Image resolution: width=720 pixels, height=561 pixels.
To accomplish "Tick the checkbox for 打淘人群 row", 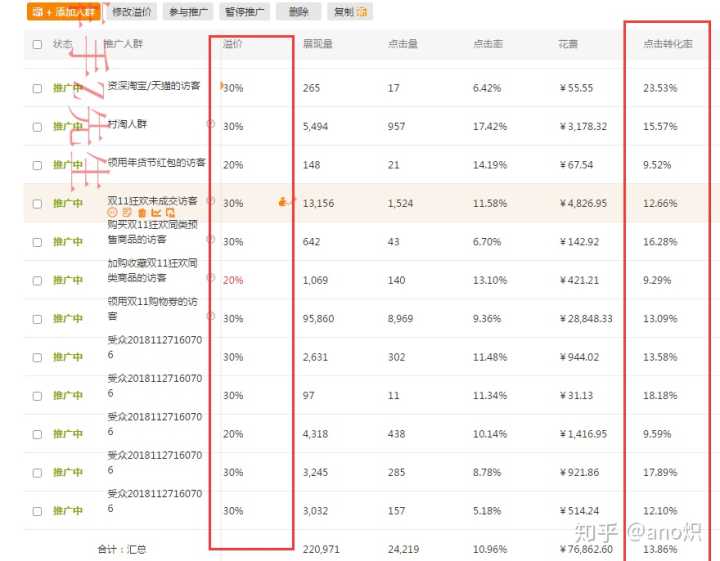I will (37, 127).
